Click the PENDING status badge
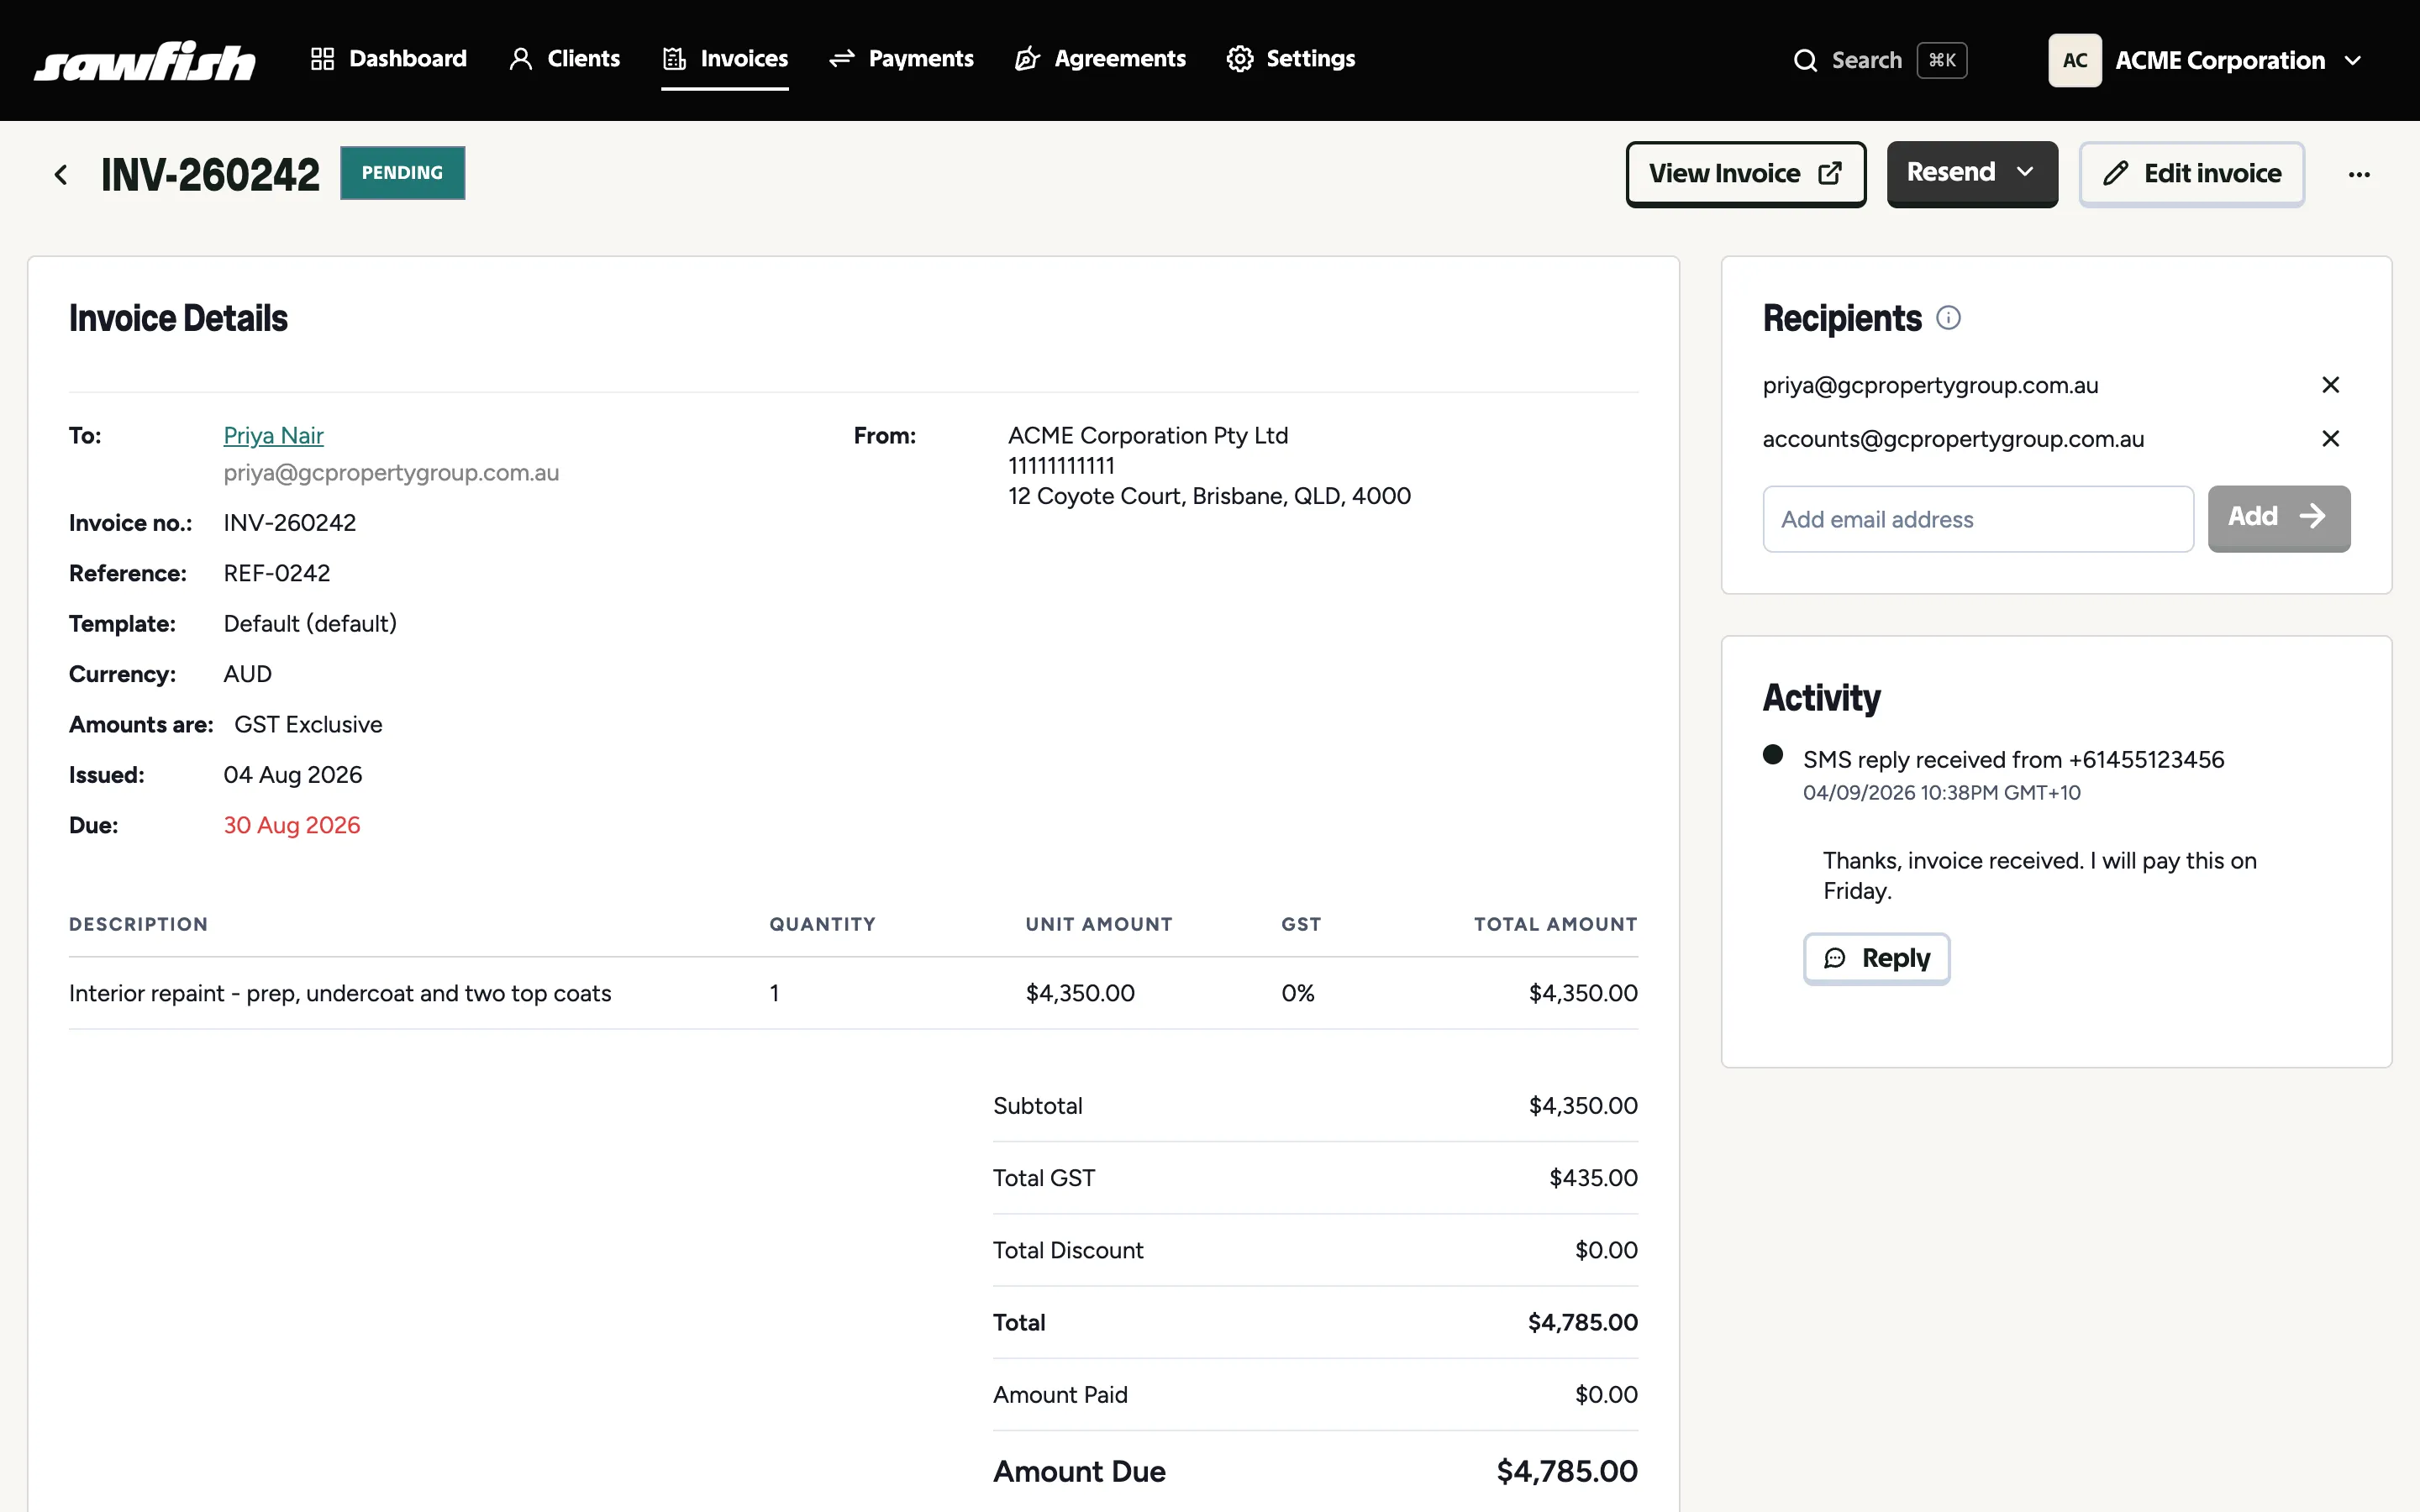 402,173
